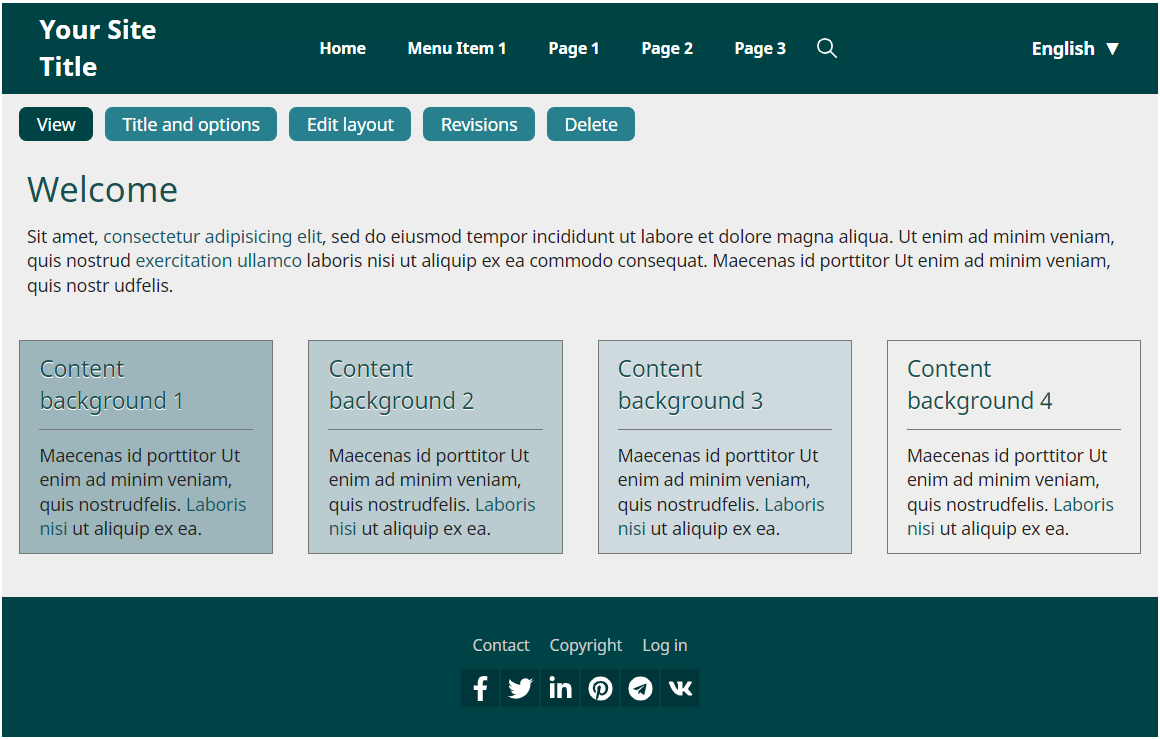Screen dimensions: 1160x740
Task: Expand the English language dropdown
Action: 1075,48
